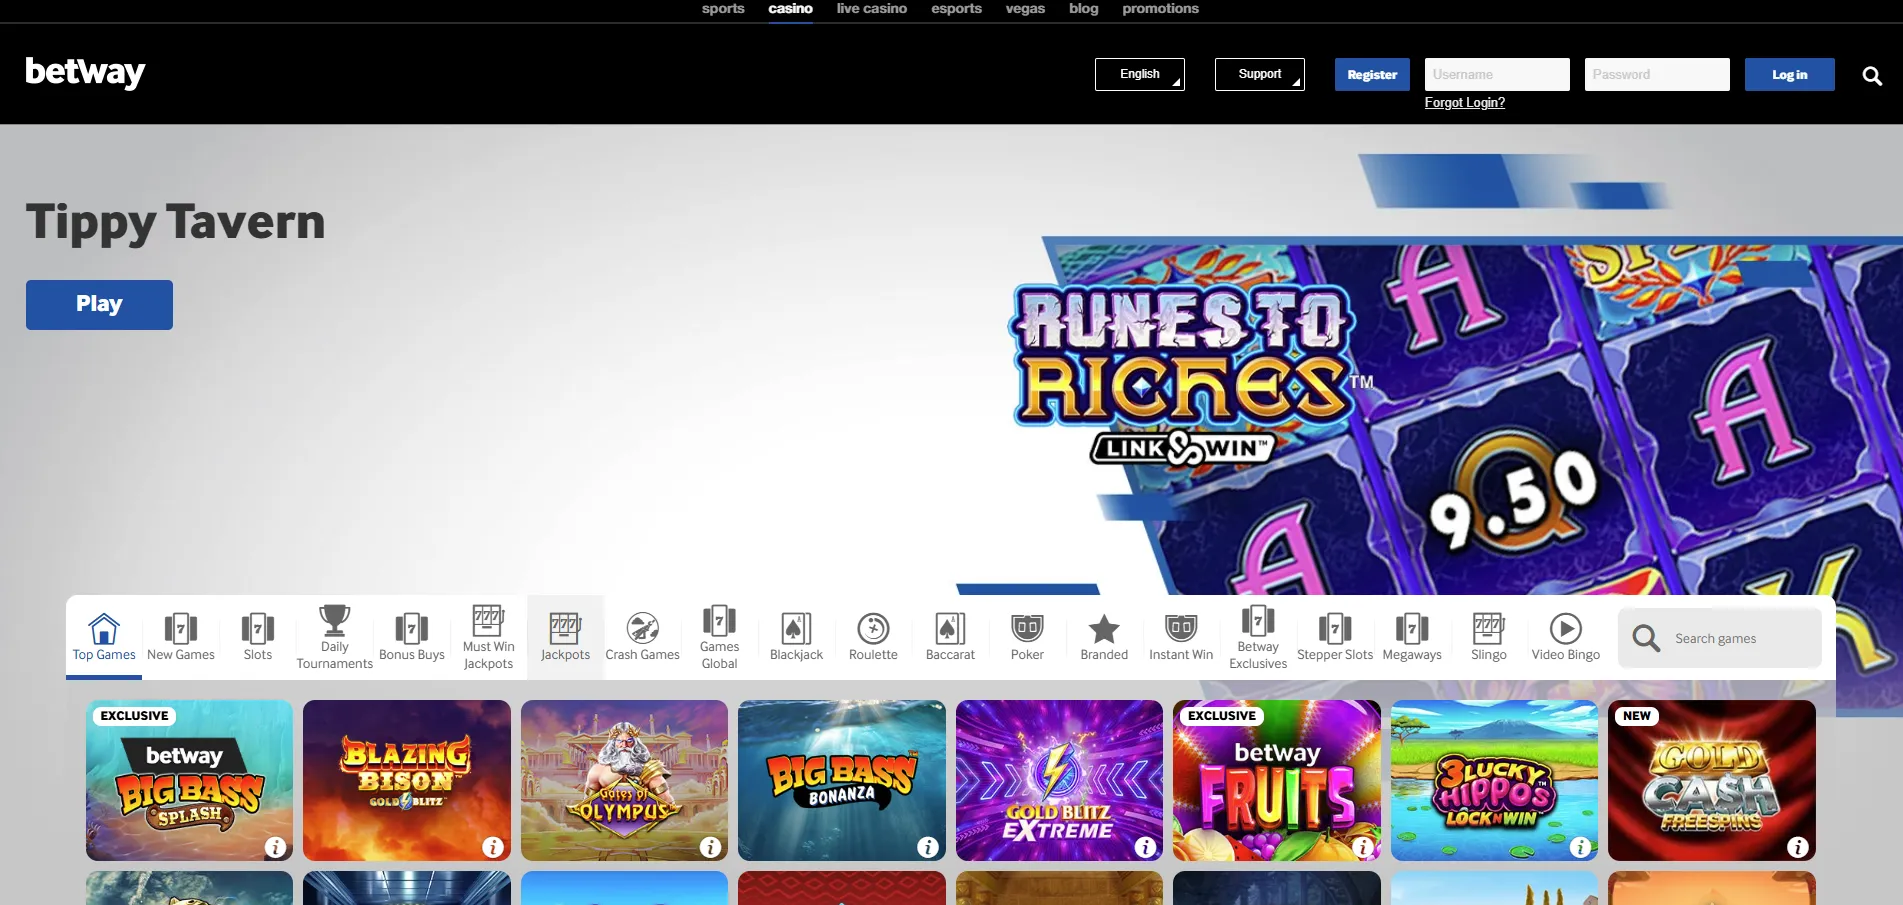The width and height of the screenshot is (1903, 905).
Task: Open the promotions menu item
Action: [x=1161, y=8]
